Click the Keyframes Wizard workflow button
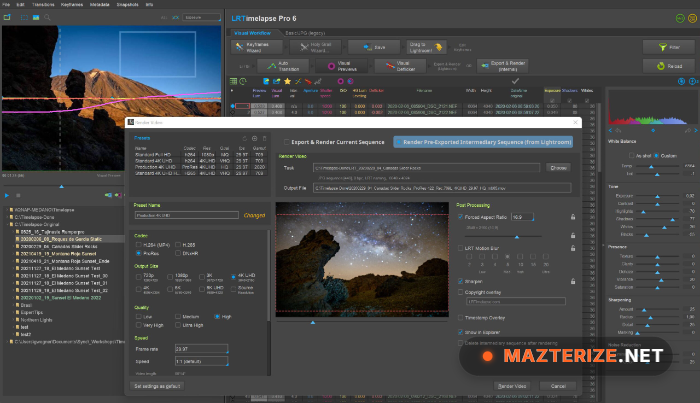 (x=257, y=47)
